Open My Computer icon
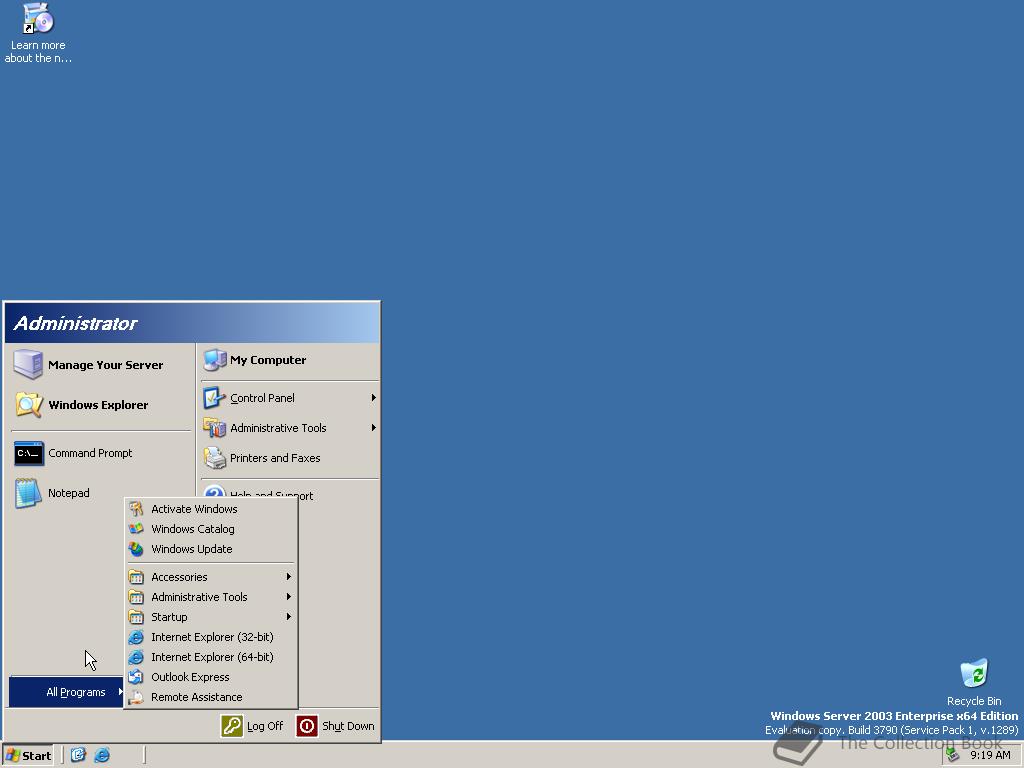Viewport: 1024px width, 768px height. (215, 360)
